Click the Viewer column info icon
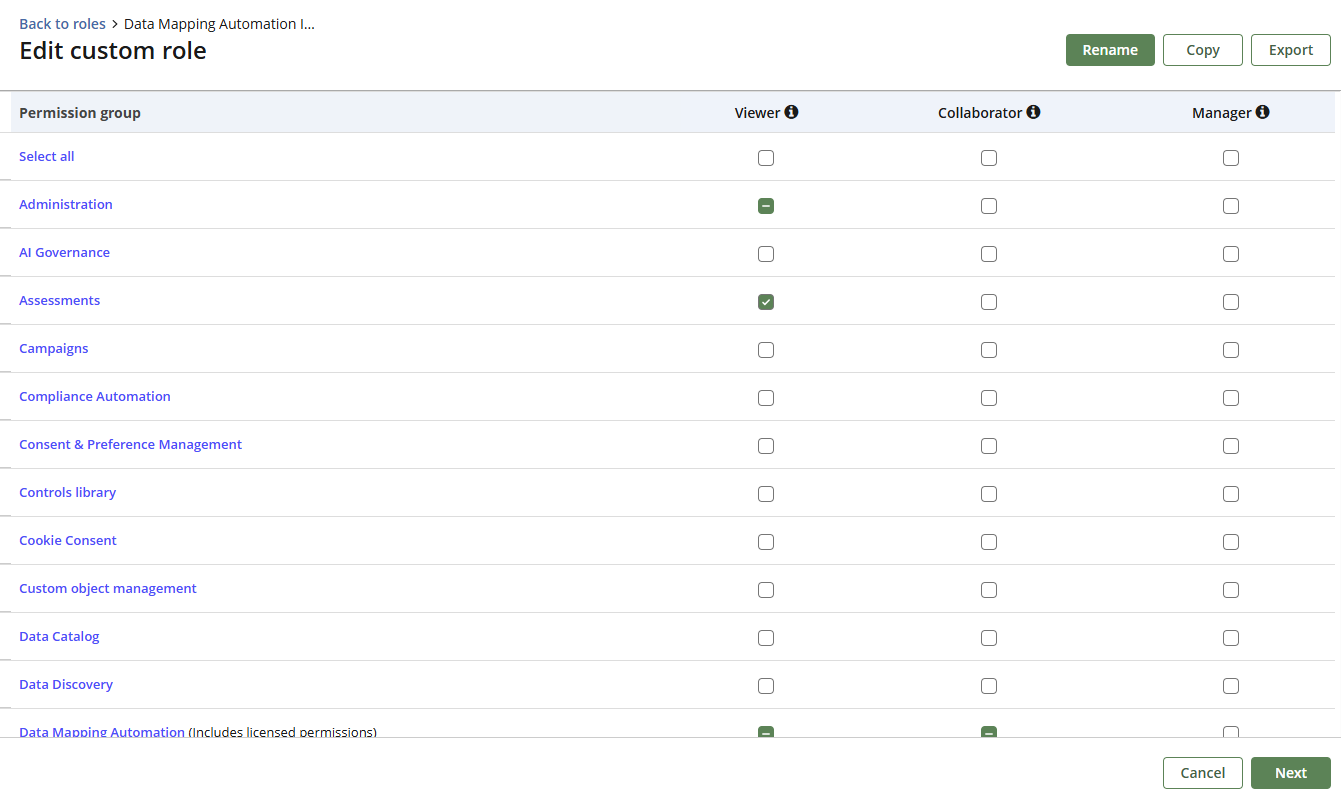This screenshot has width=1341, height=798. pyautogui.click(x=791, y=112)
